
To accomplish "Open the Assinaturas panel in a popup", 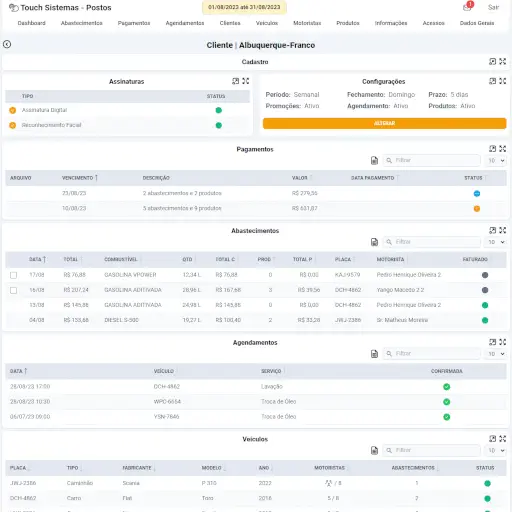I will click(236, 81).
